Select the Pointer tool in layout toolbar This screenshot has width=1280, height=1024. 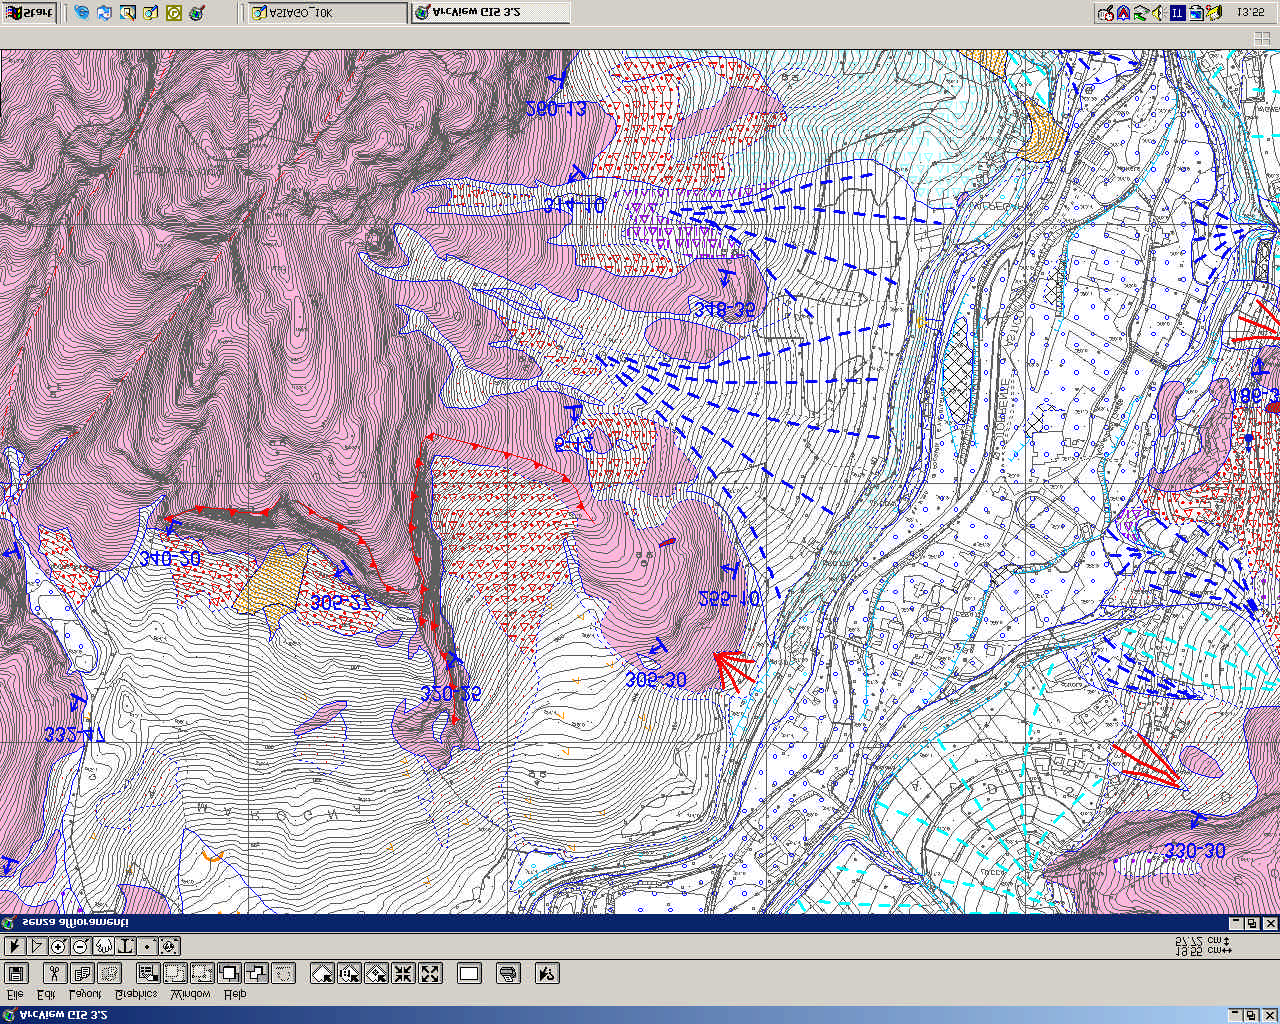(15, 946)
